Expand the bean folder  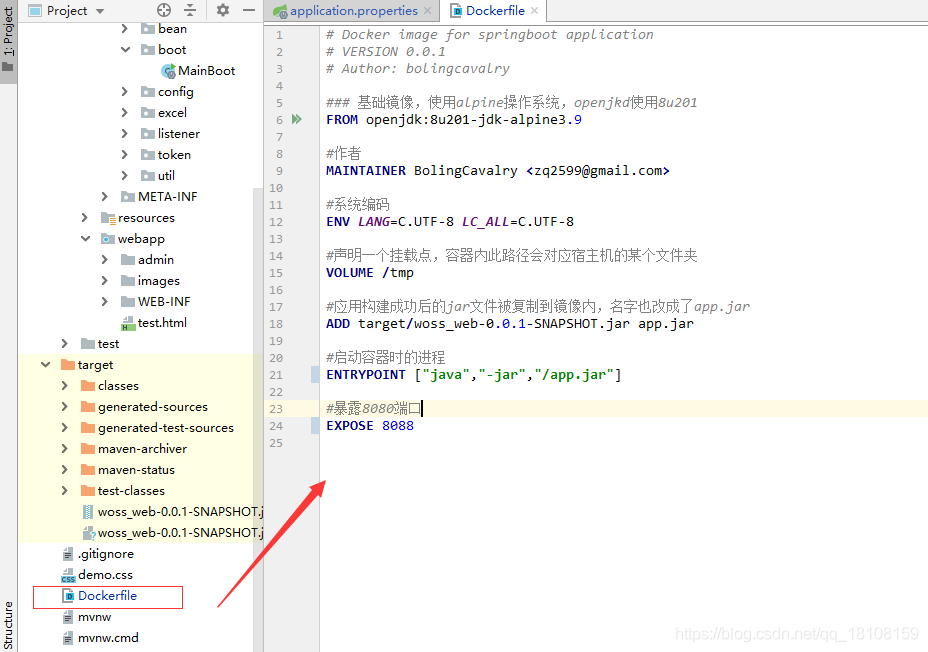124,28
